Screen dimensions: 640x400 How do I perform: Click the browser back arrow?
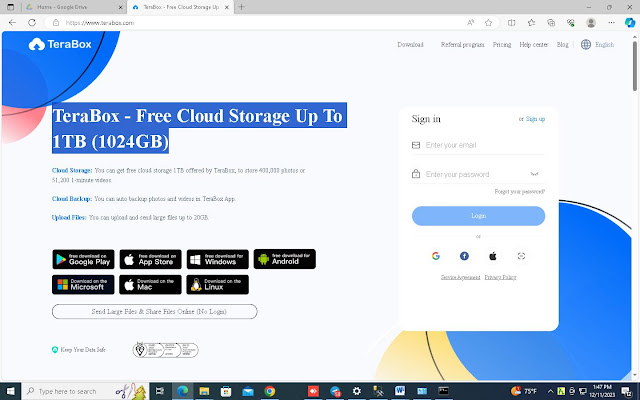12,23
